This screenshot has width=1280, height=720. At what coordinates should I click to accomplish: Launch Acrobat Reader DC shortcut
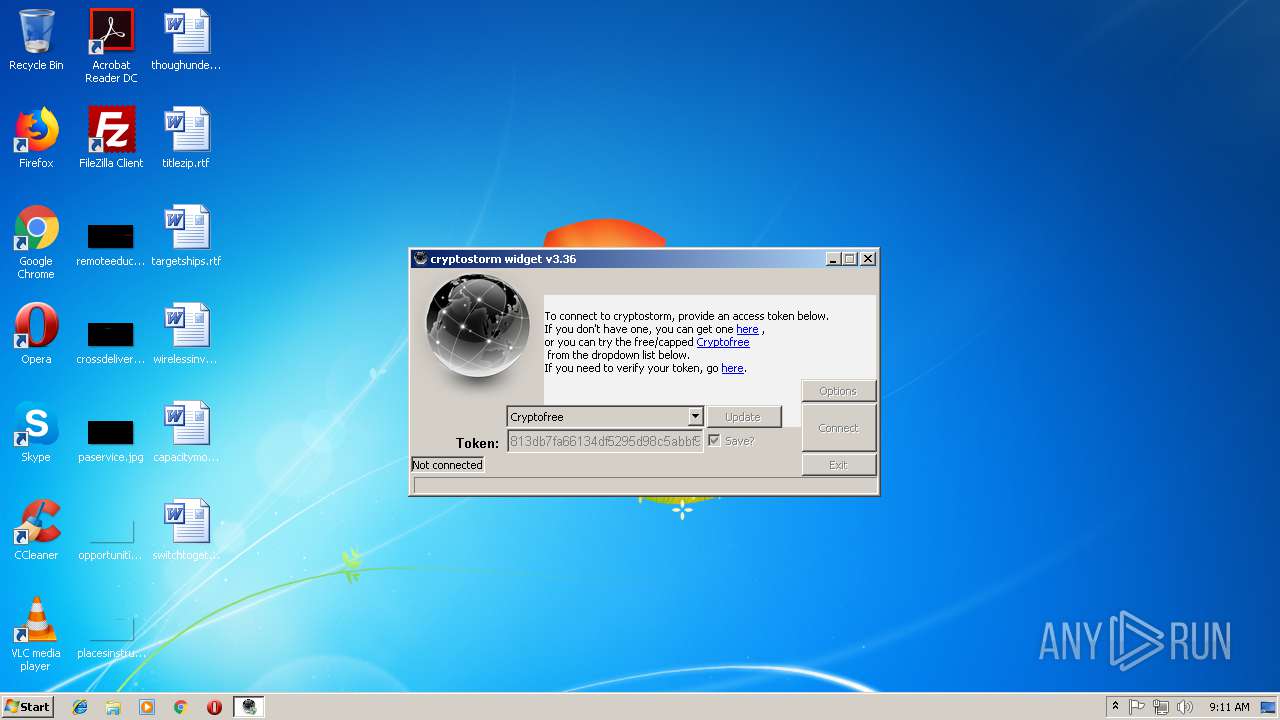[111, 46]
